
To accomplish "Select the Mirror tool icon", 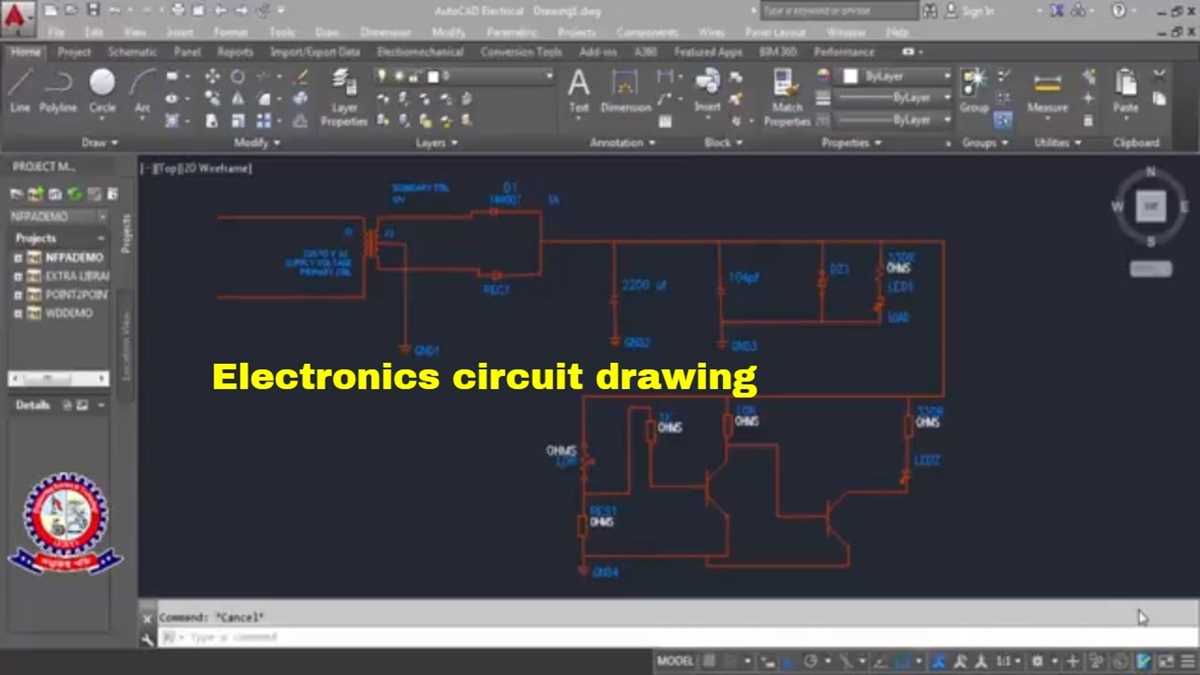I will pos(238,98).
